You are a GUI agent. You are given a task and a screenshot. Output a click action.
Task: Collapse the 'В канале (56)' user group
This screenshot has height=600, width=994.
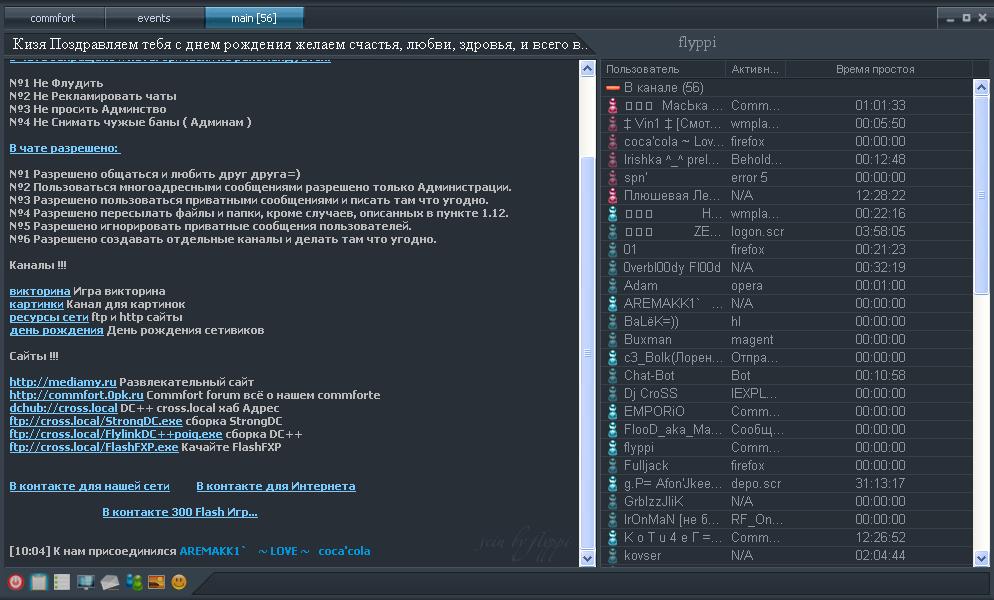point(613,88)
